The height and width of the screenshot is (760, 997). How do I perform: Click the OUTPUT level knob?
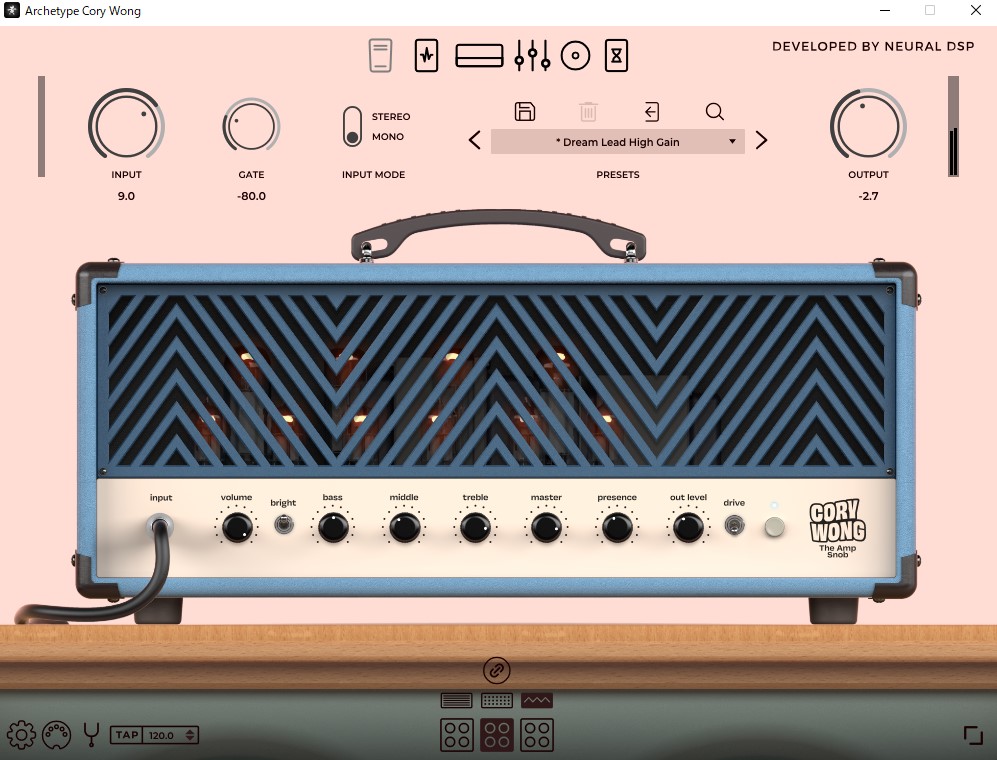click(x=868, y=124)
